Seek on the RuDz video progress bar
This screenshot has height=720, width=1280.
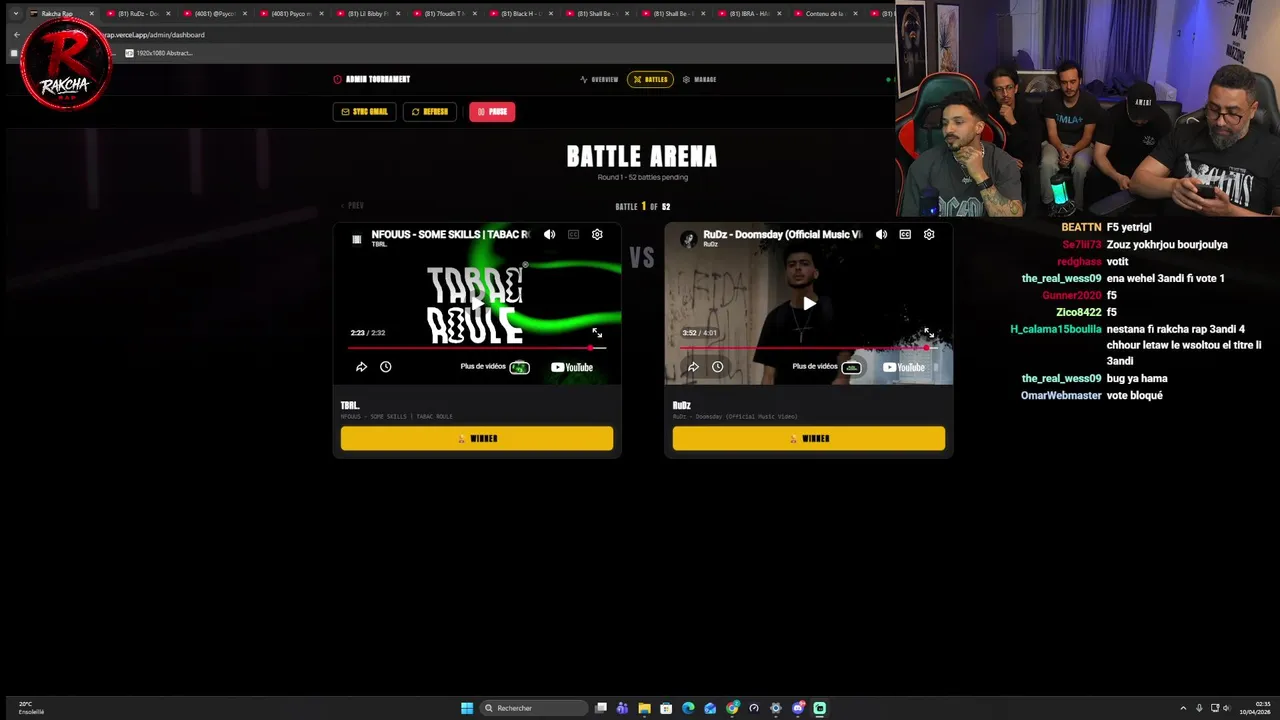tap(809, 348)
